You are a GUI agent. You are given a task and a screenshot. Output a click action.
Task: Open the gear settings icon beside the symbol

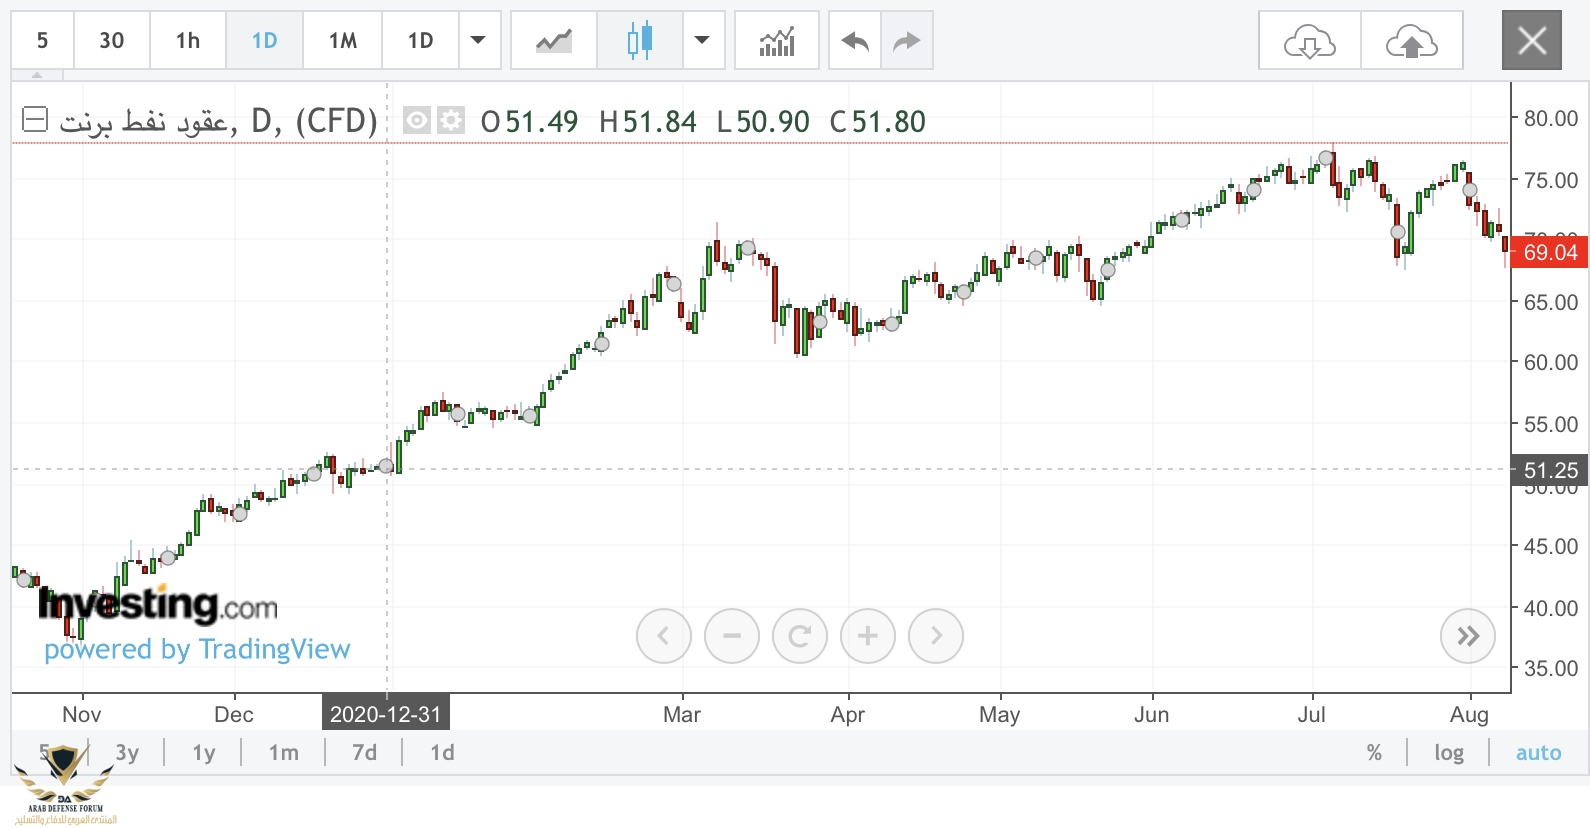coord(452,121)
